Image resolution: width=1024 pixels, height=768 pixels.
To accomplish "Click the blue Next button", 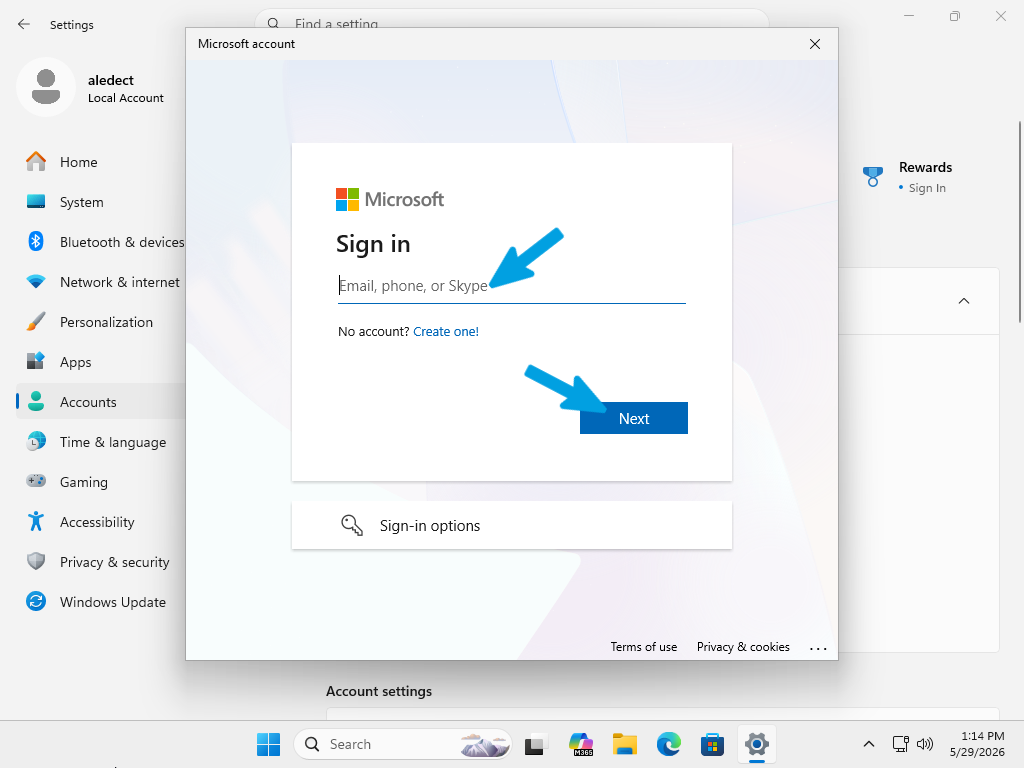I will point(633,418).
